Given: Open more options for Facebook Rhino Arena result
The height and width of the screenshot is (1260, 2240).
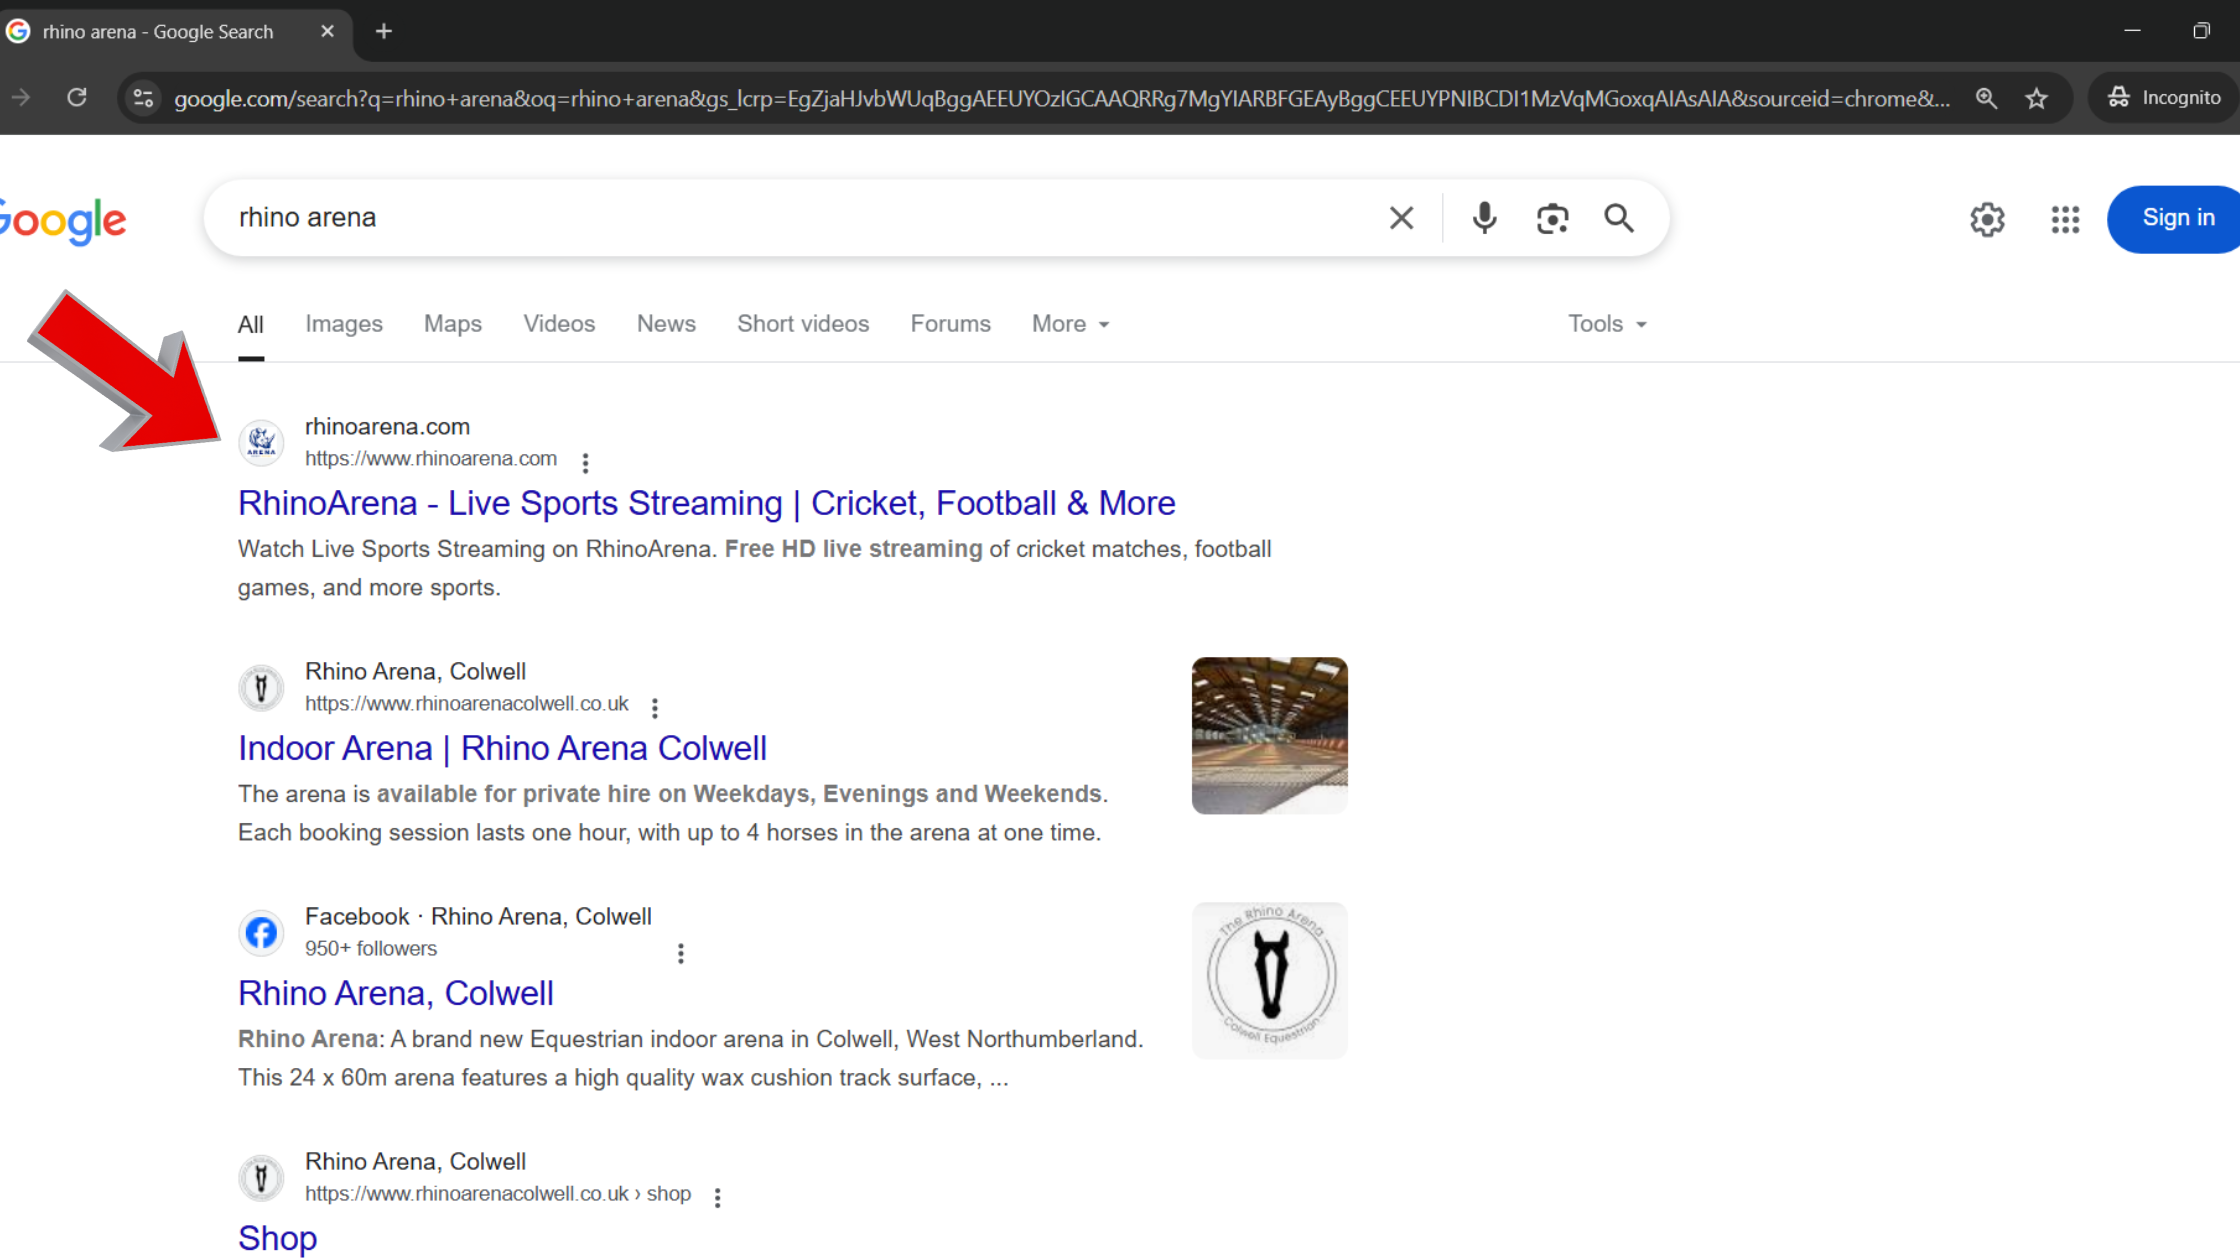Looking at the screenshot, I should click(x=681, y=953).
